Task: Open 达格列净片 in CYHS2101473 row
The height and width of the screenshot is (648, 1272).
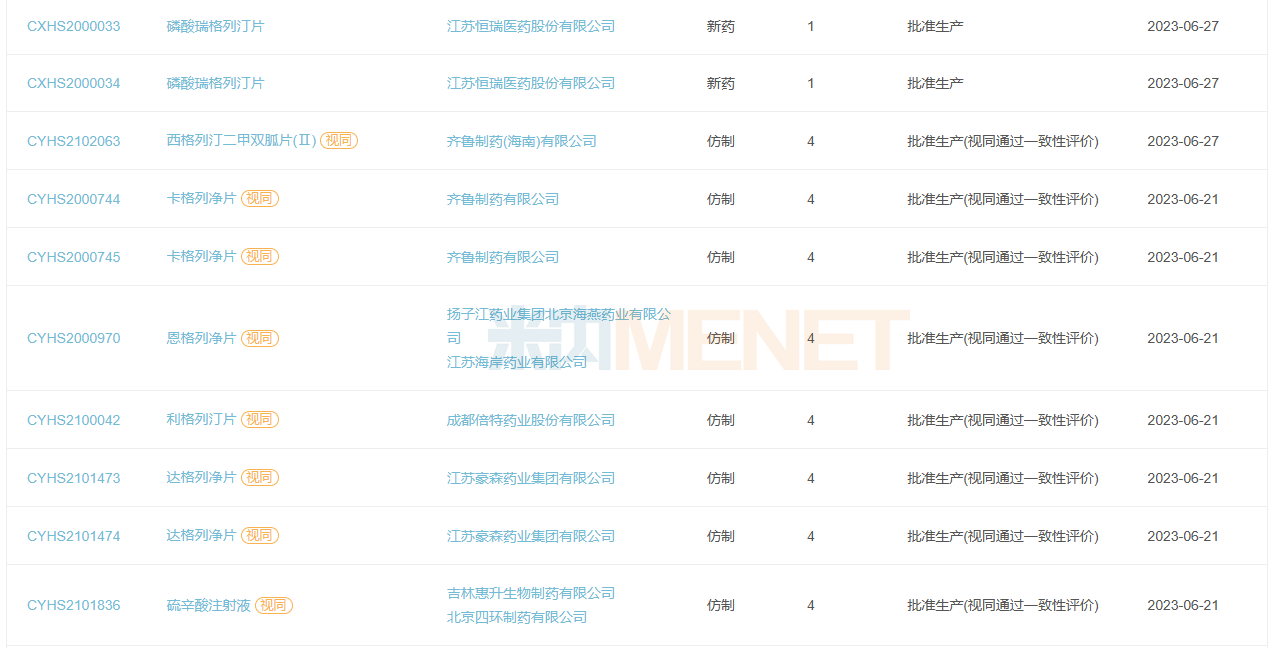Action: click(x=201, y=478)
